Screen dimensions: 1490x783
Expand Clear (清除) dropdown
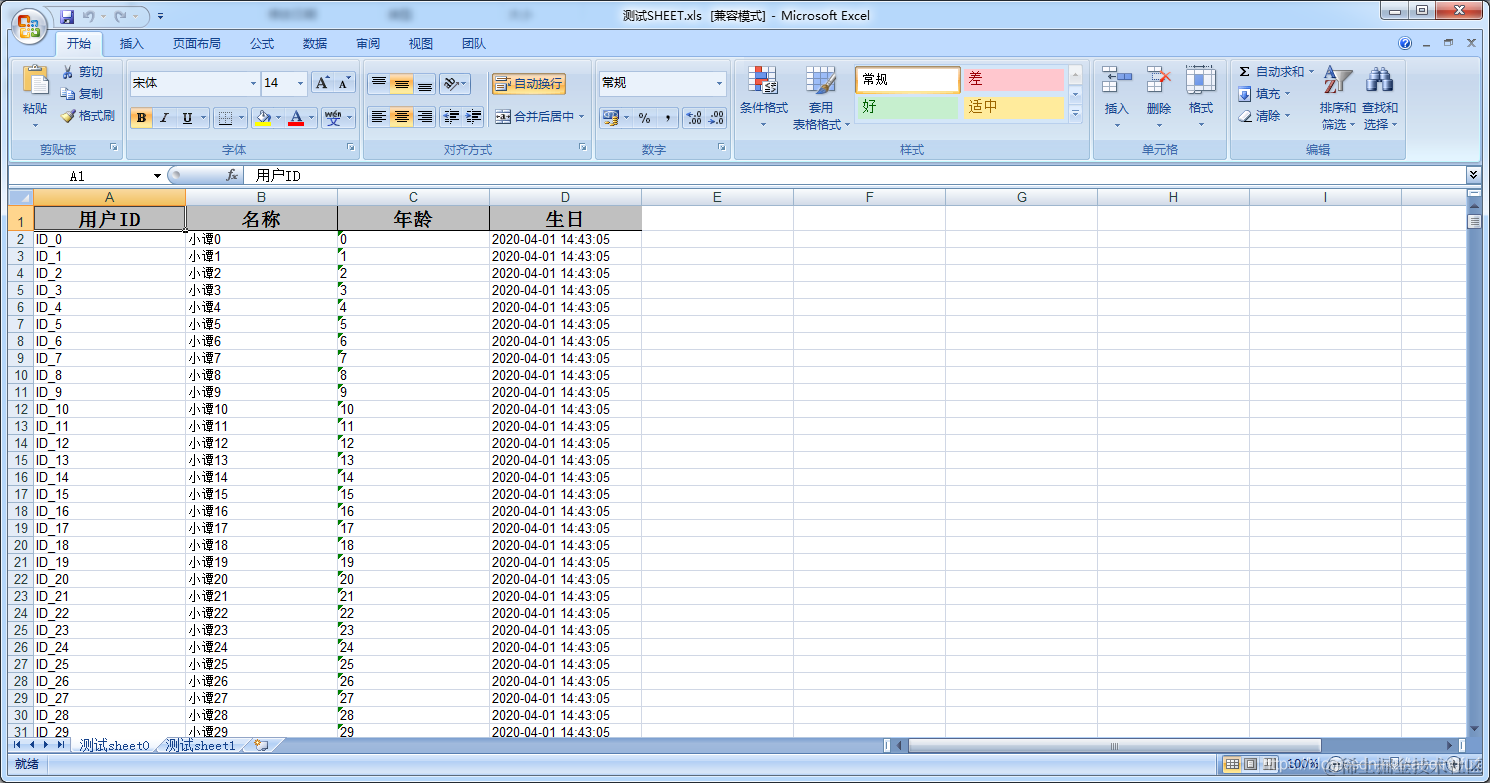(x=1288, y=116)
